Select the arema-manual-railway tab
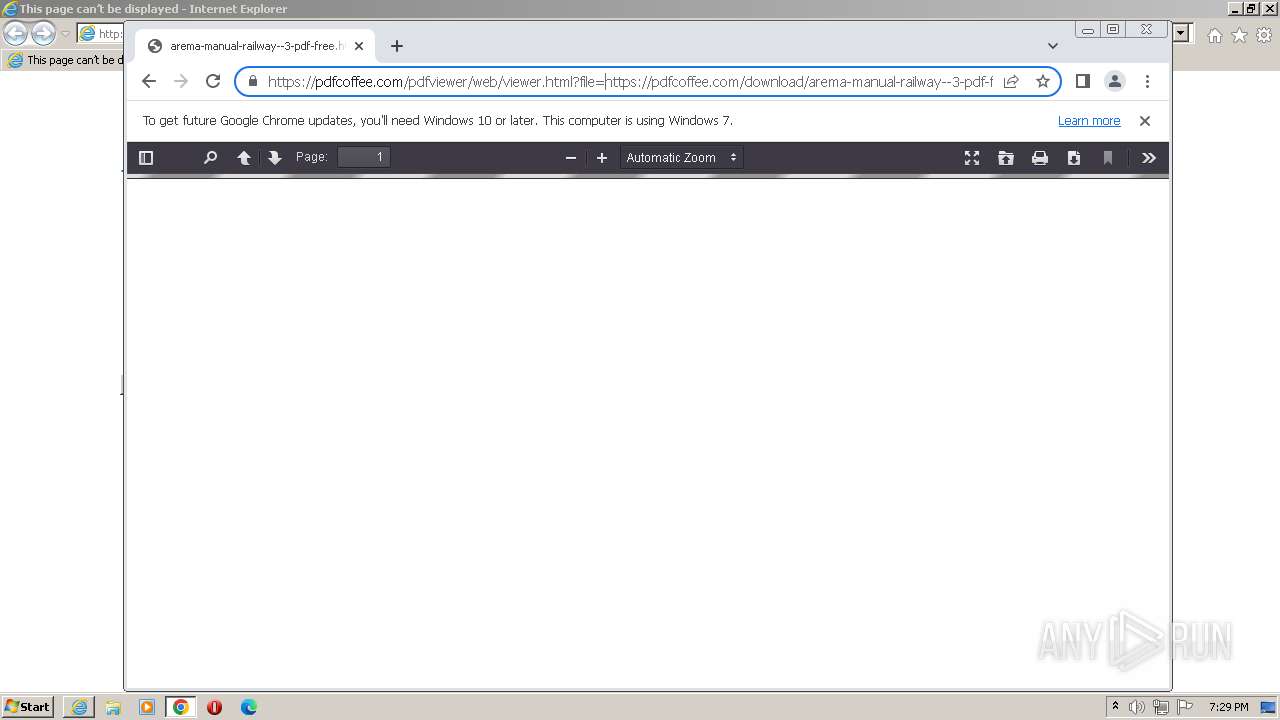The height and width of the screenshot is (720, 1280). (255, 46)
